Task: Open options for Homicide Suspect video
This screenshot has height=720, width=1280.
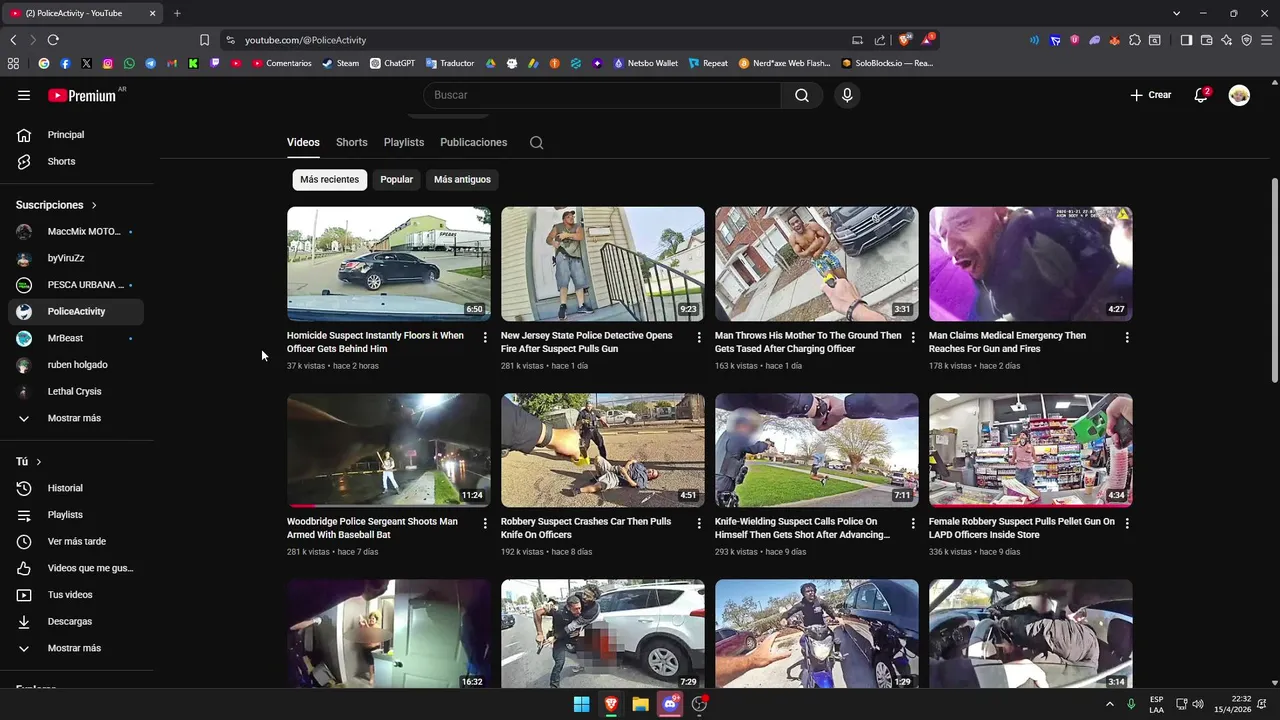Action: click(485, 337)
